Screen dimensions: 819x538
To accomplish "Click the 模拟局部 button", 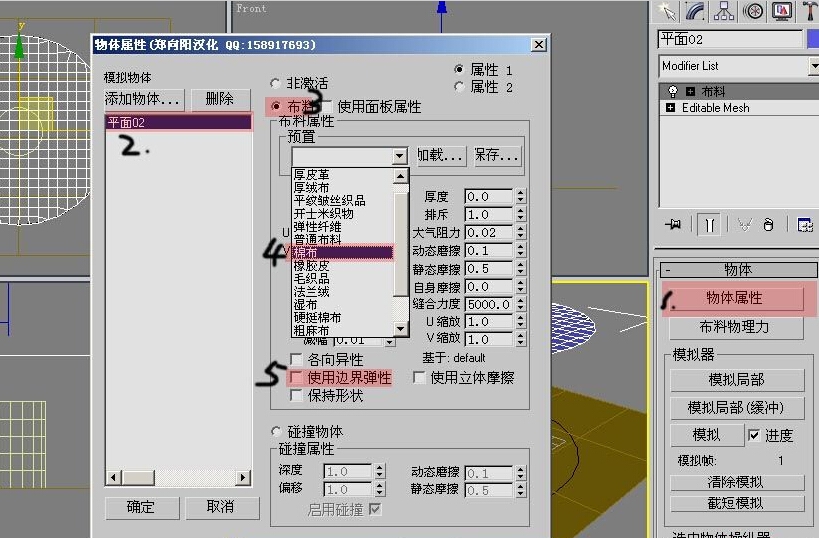I will click(x=736, y=380).
